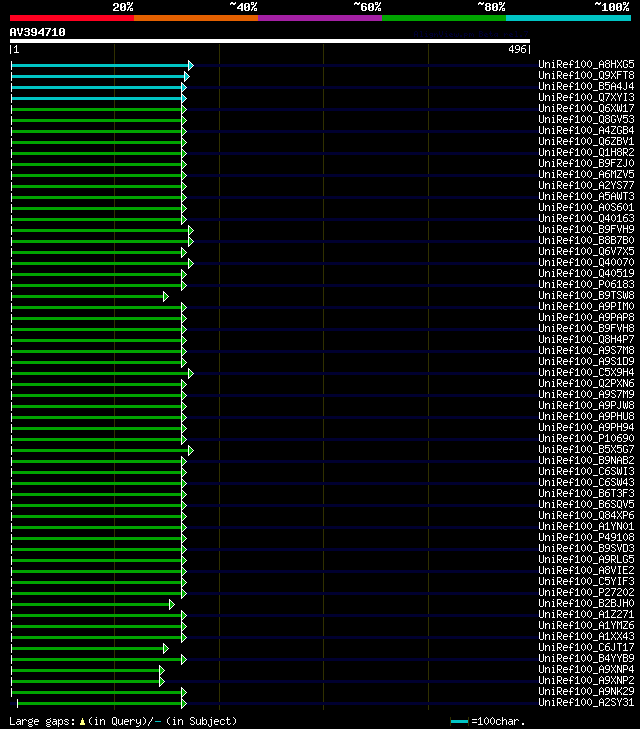
Task: Click the UniRef100_P06183 label
Action: pos(586,285)
